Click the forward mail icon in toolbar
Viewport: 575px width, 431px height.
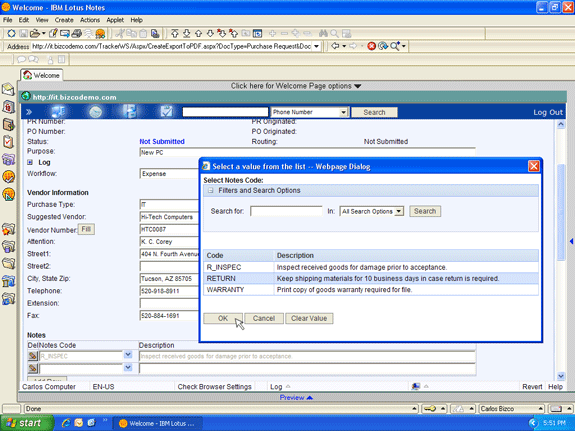click(x=65, y=34)
